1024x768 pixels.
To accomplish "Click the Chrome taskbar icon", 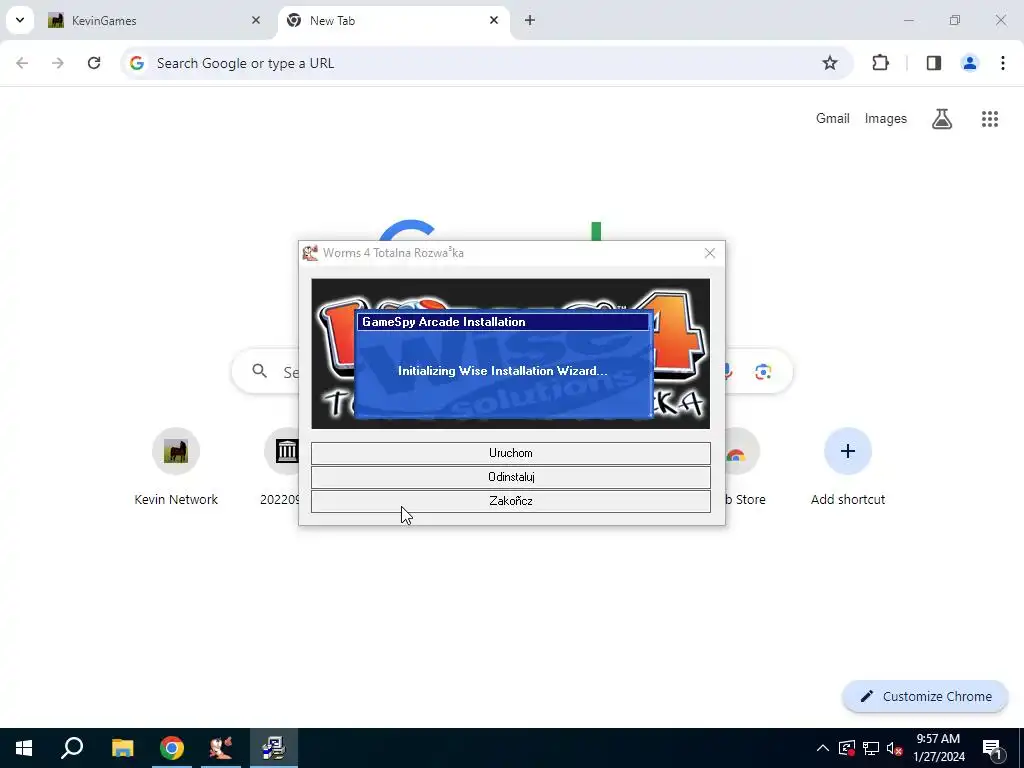I will [172, 748].
